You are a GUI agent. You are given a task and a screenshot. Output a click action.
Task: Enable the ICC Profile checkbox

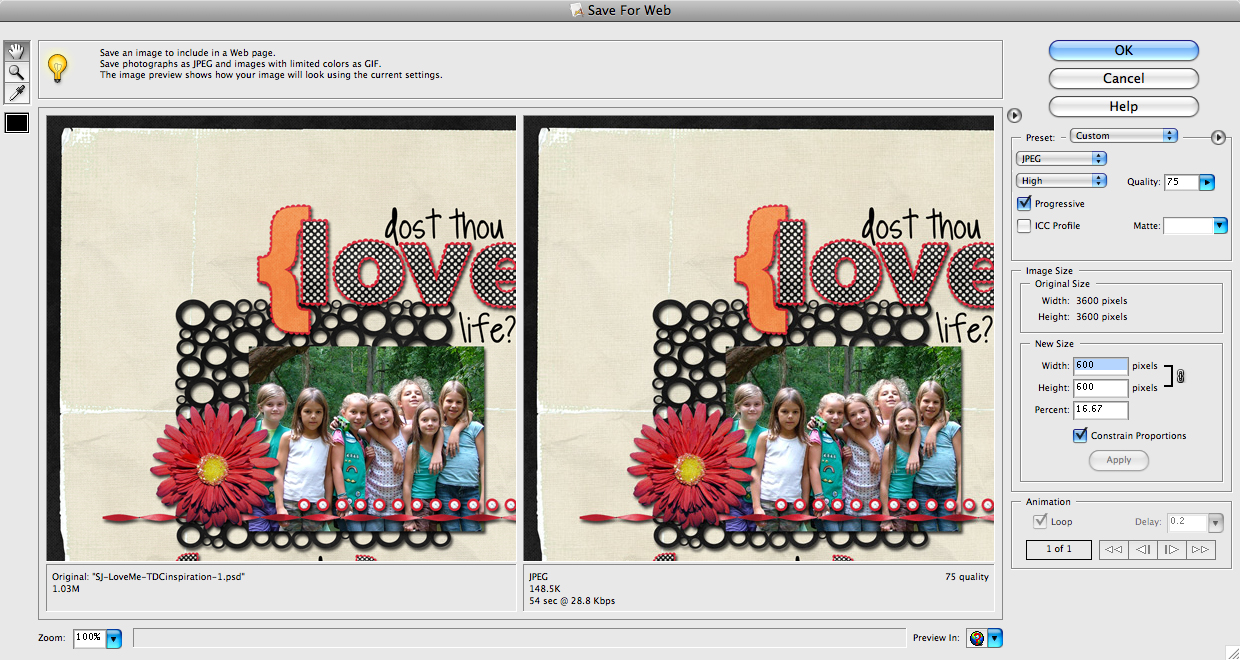tap(1024, 226)
